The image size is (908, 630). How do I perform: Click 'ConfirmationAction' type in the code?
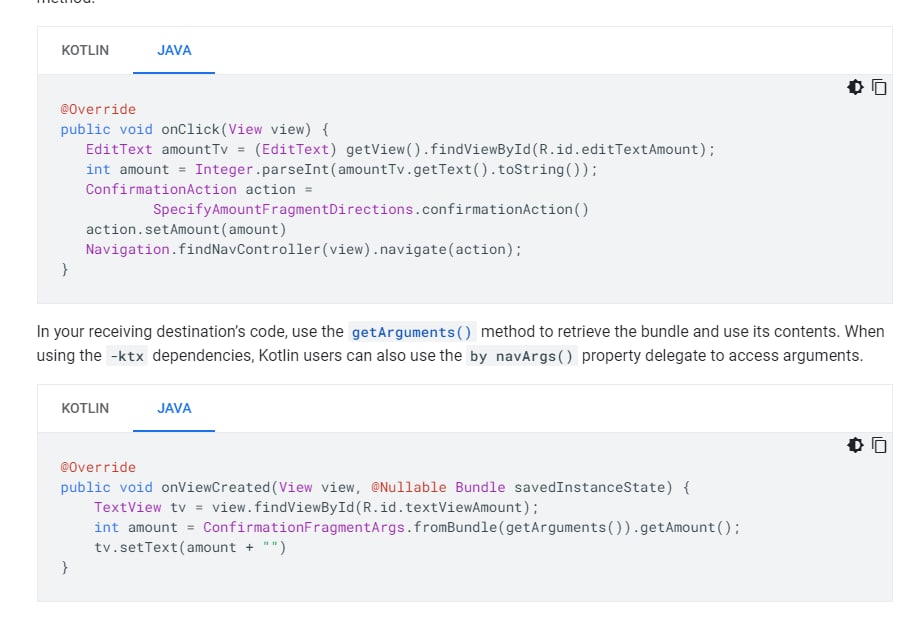pyautogui.click(x=161, y=189)
